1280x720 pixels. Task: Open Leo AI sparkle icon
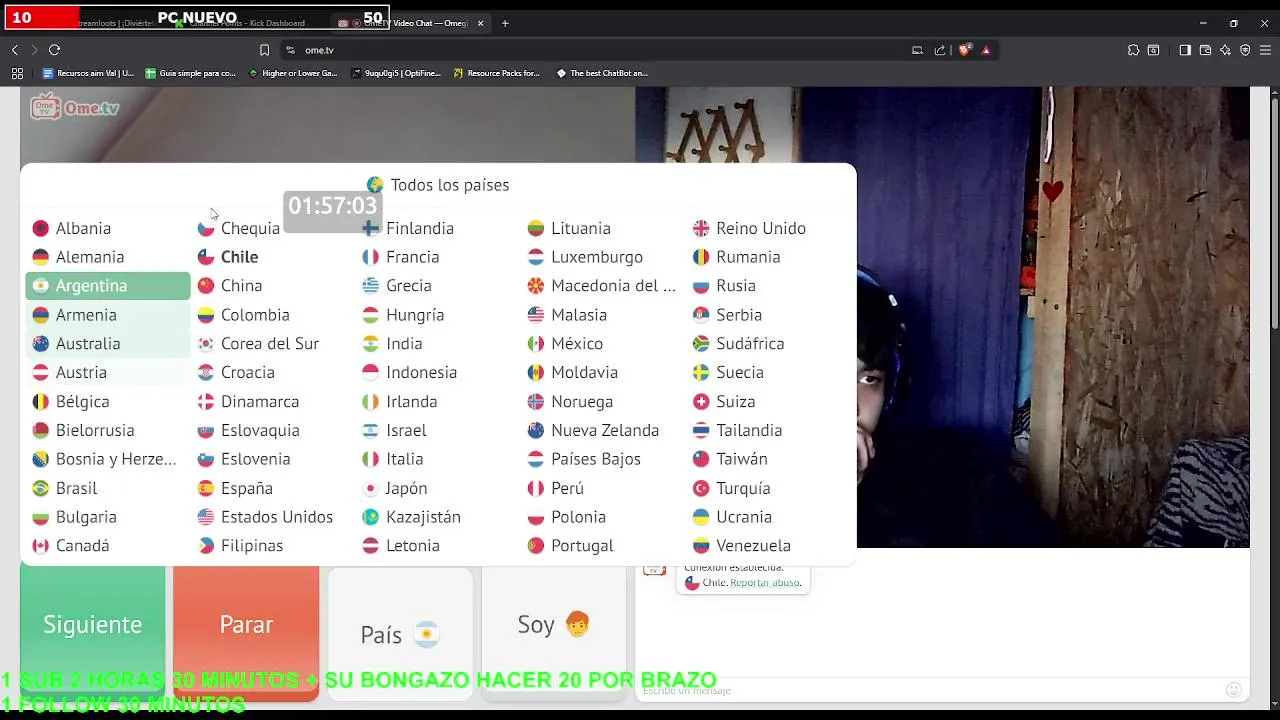point(1225,50)
